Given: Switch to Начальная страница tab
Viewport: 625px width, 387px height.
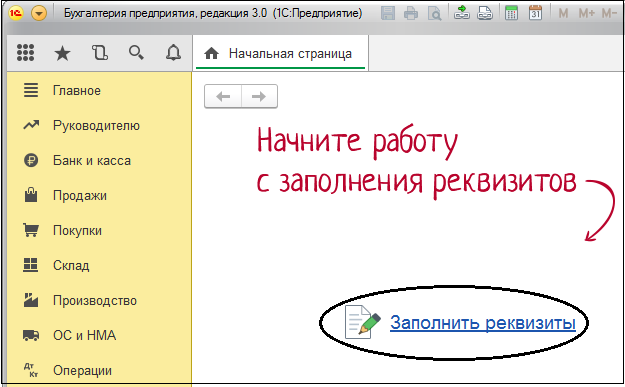Looking at the screenshot, I should (x=280, y=53).
